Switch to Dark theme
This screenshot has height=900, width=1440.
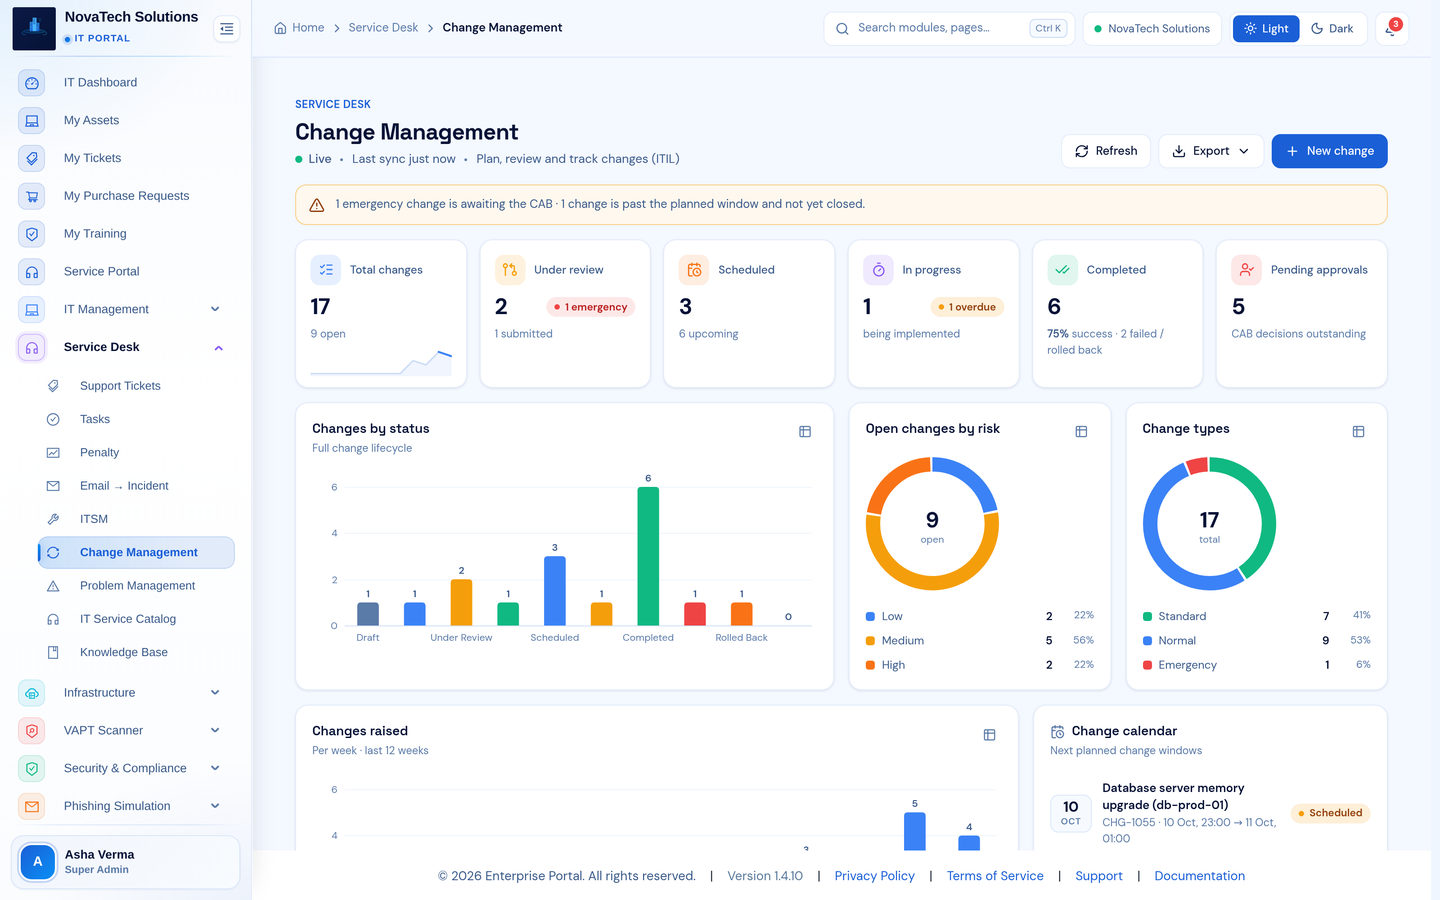tap(1332, 29)
